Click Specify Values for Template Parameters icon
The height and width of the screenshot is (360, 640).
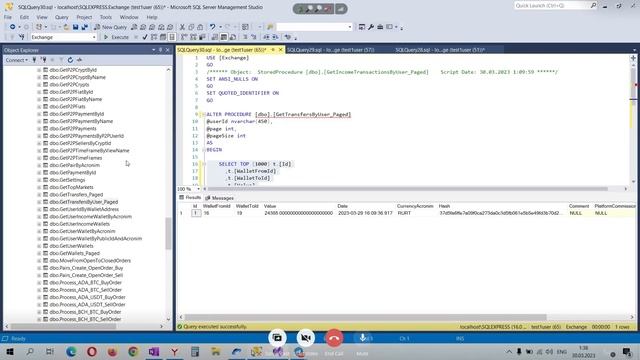(288, 37)
